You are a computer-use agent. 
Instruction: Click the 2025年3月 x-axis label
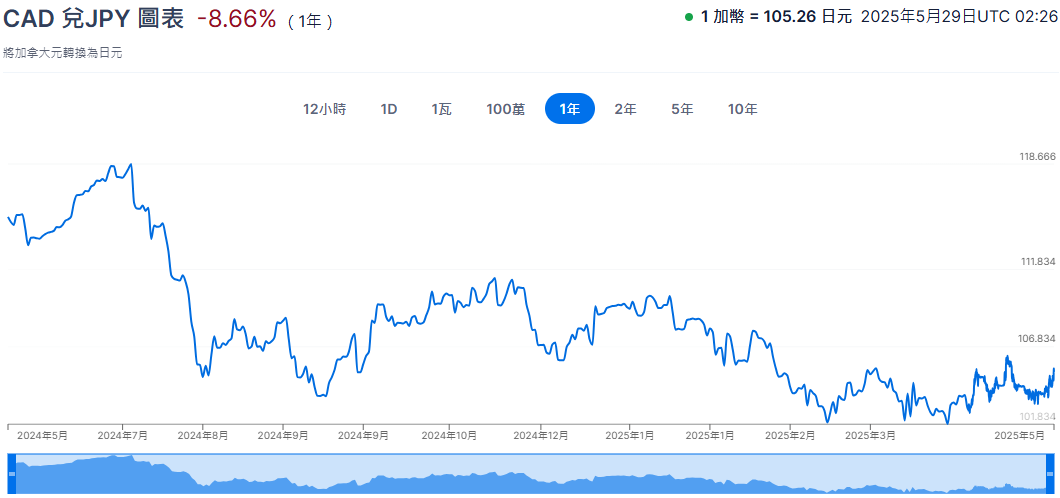coord(871,436)
